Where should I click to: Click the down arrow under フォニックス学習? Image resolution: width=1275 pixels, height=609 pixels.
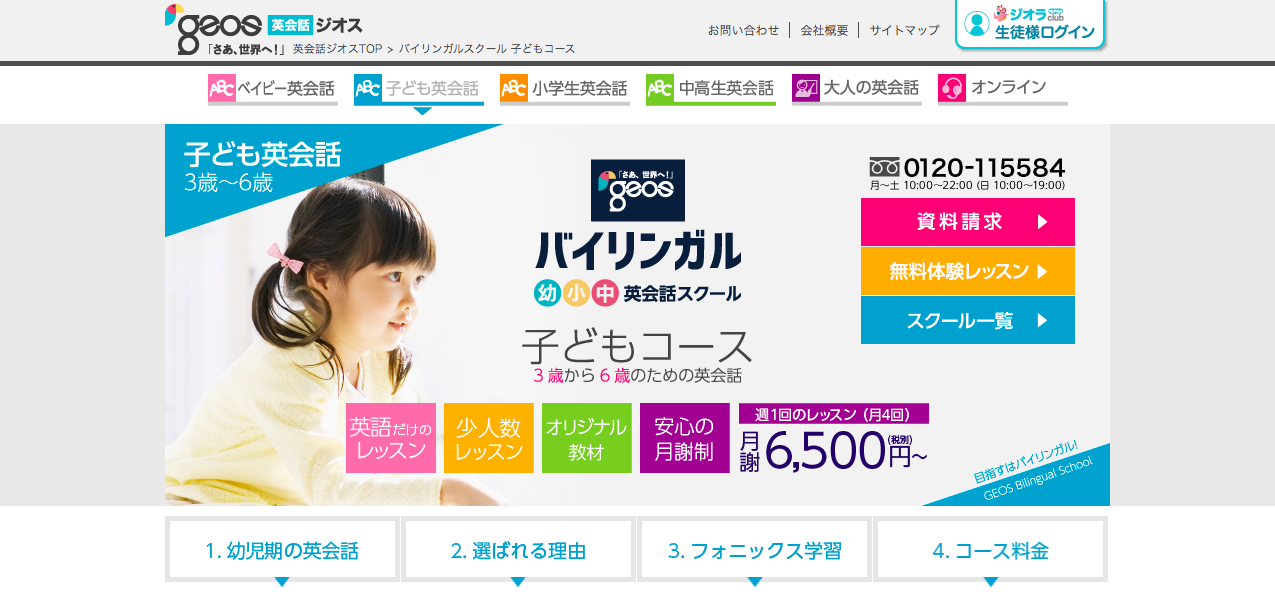click(755, 582)
